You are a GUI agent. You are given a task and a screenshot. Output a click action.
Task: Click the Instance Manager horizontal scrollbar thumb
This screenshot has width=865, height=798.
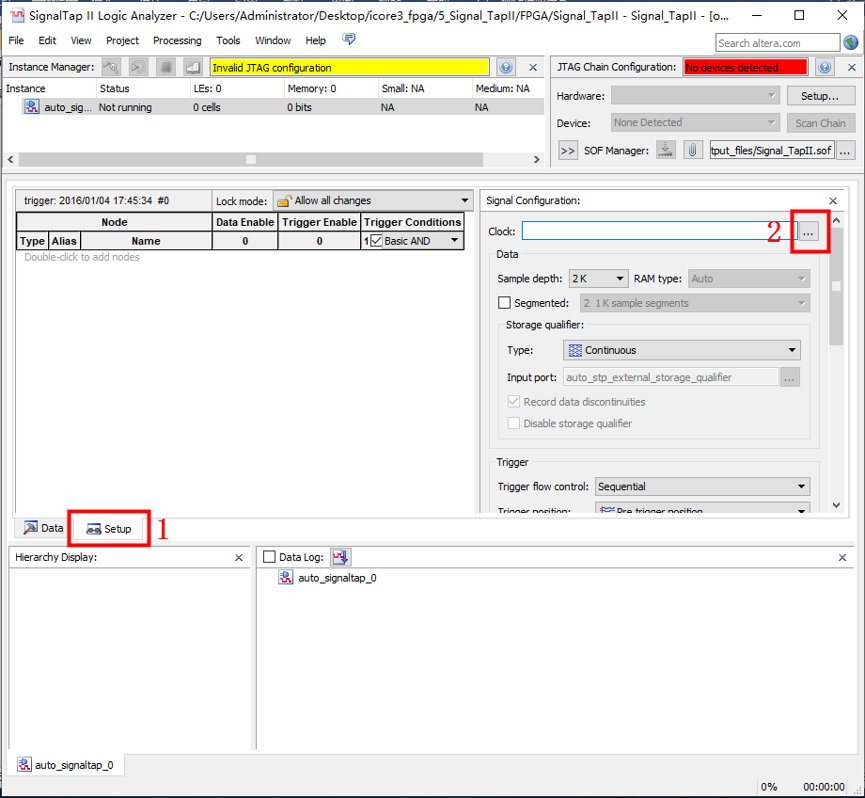coord(251,159)
